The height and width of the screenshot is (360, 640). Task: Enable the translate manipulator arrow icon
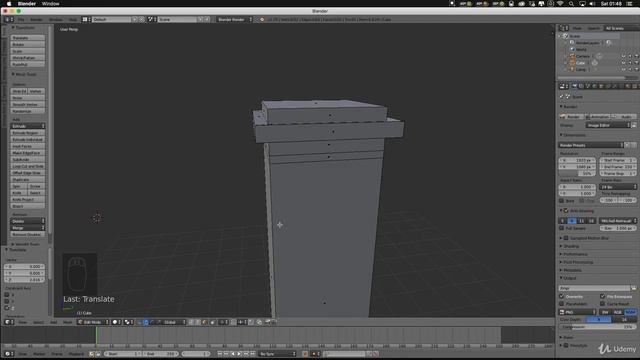[146, 322]
